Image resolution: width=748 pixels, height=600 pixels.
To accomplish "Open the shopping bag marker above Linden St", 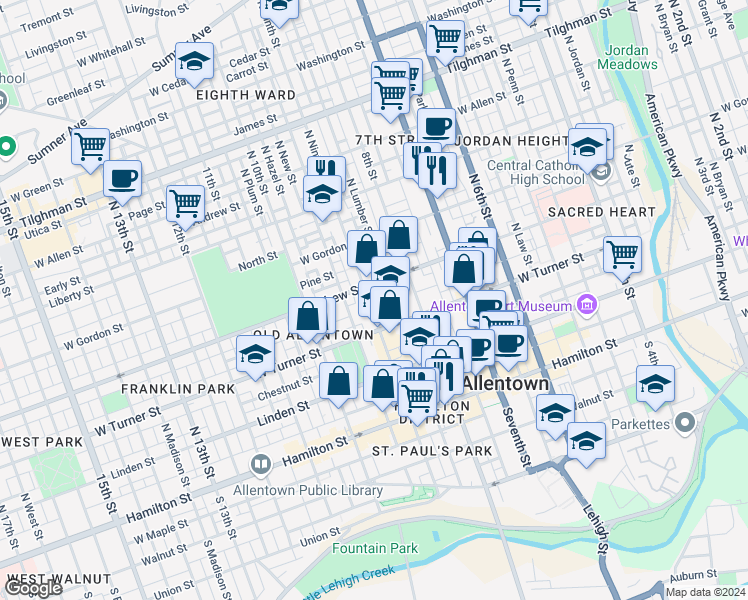I will pyautogui.click(x=339, y=382).
